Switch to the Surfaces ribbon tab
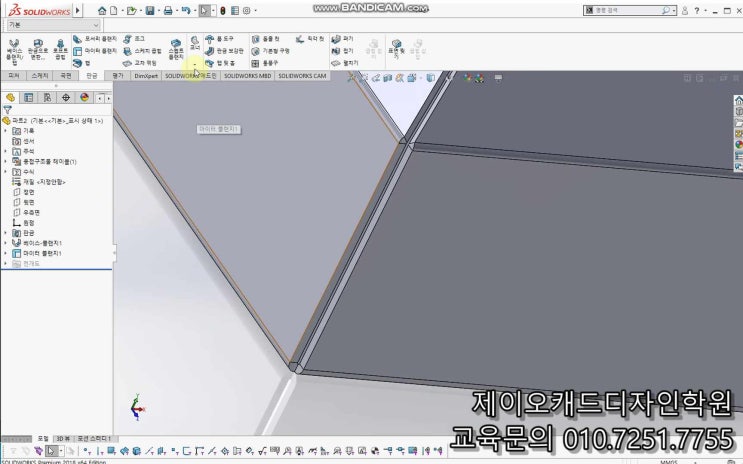 [x=66, y=76]
